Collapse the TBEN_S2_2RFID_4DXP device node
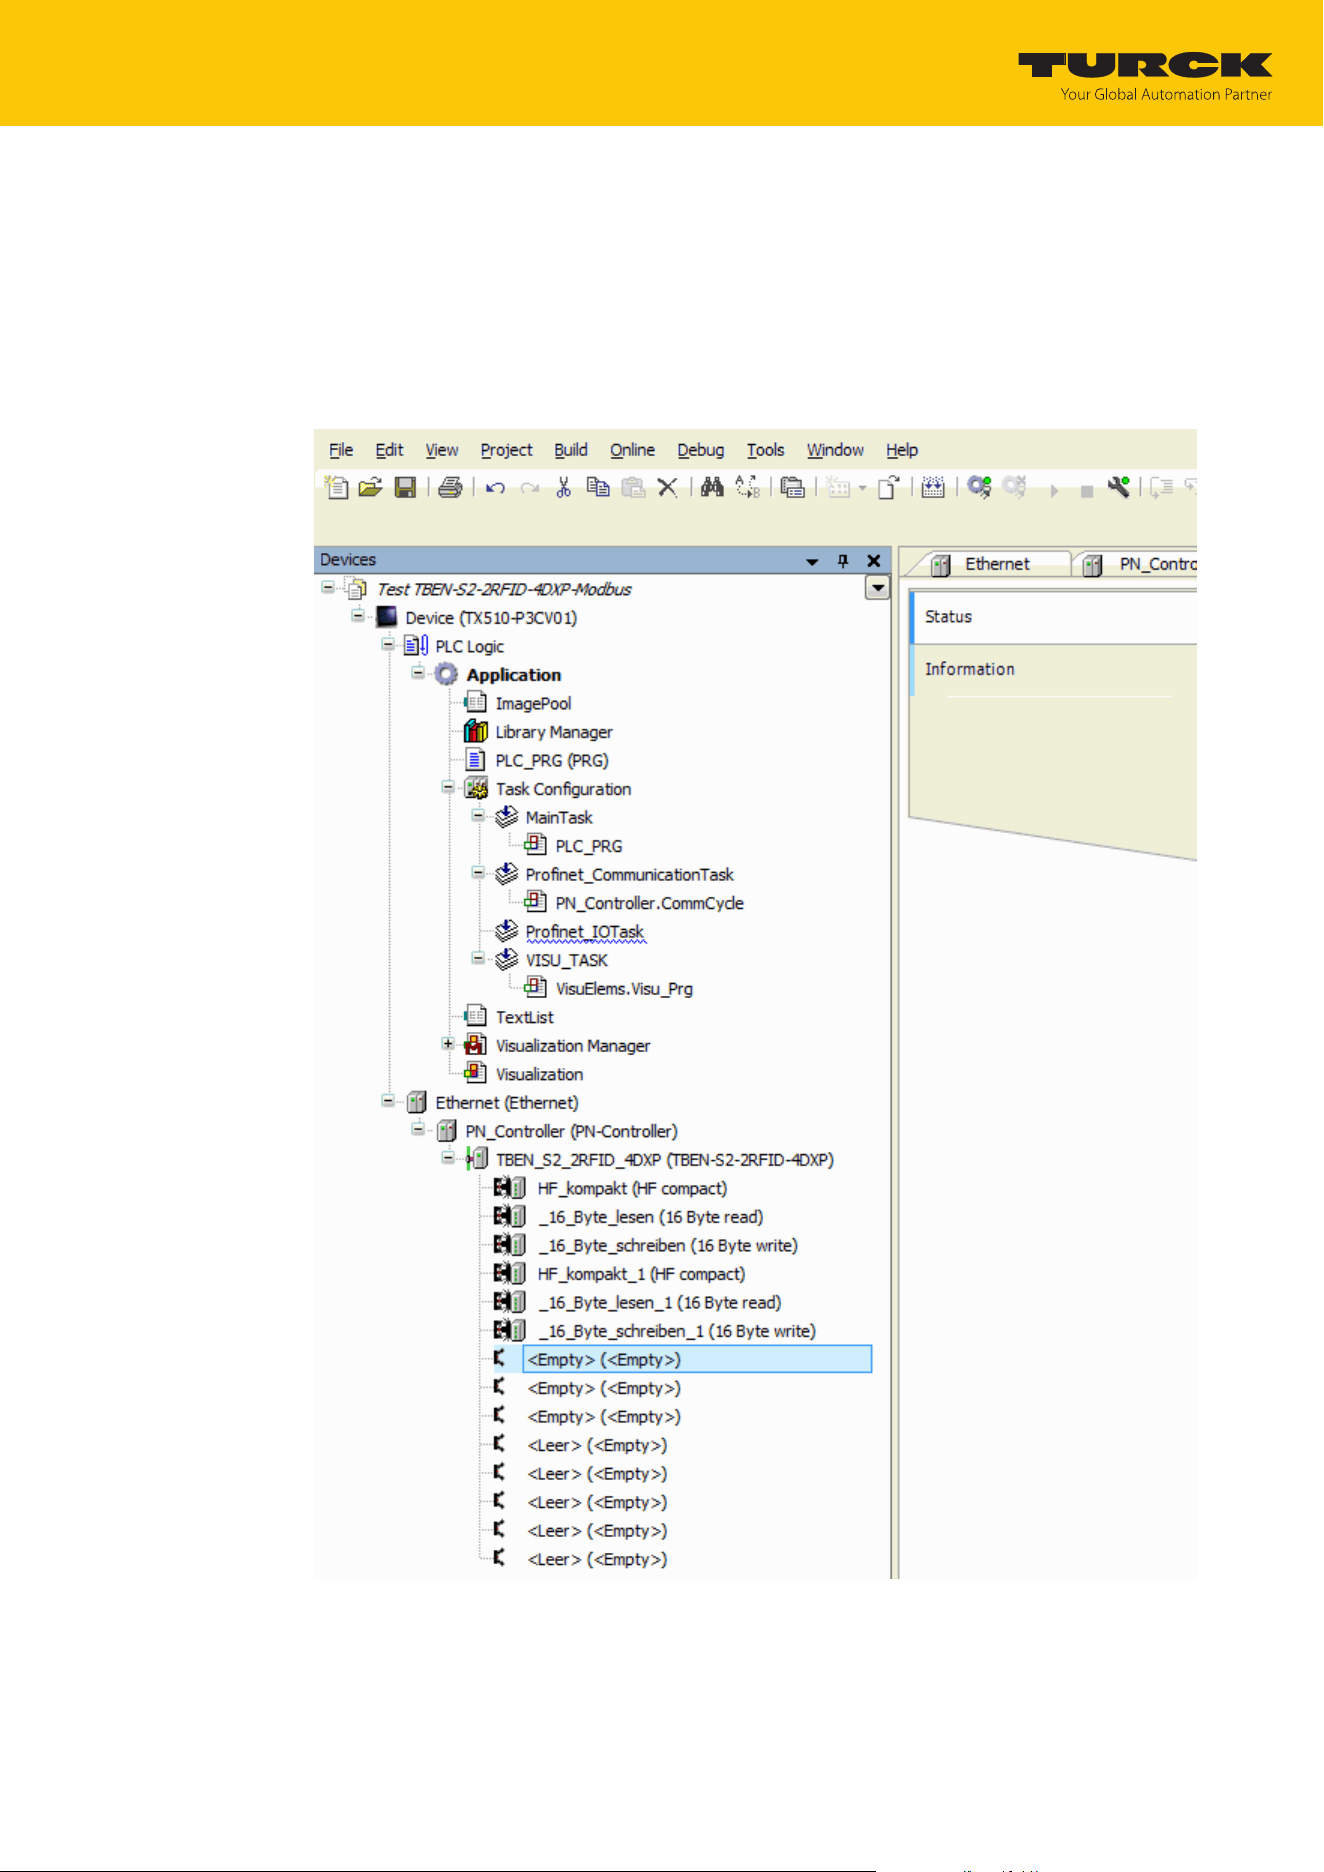This screenshot has height=1872, width=1324. 448,1157
